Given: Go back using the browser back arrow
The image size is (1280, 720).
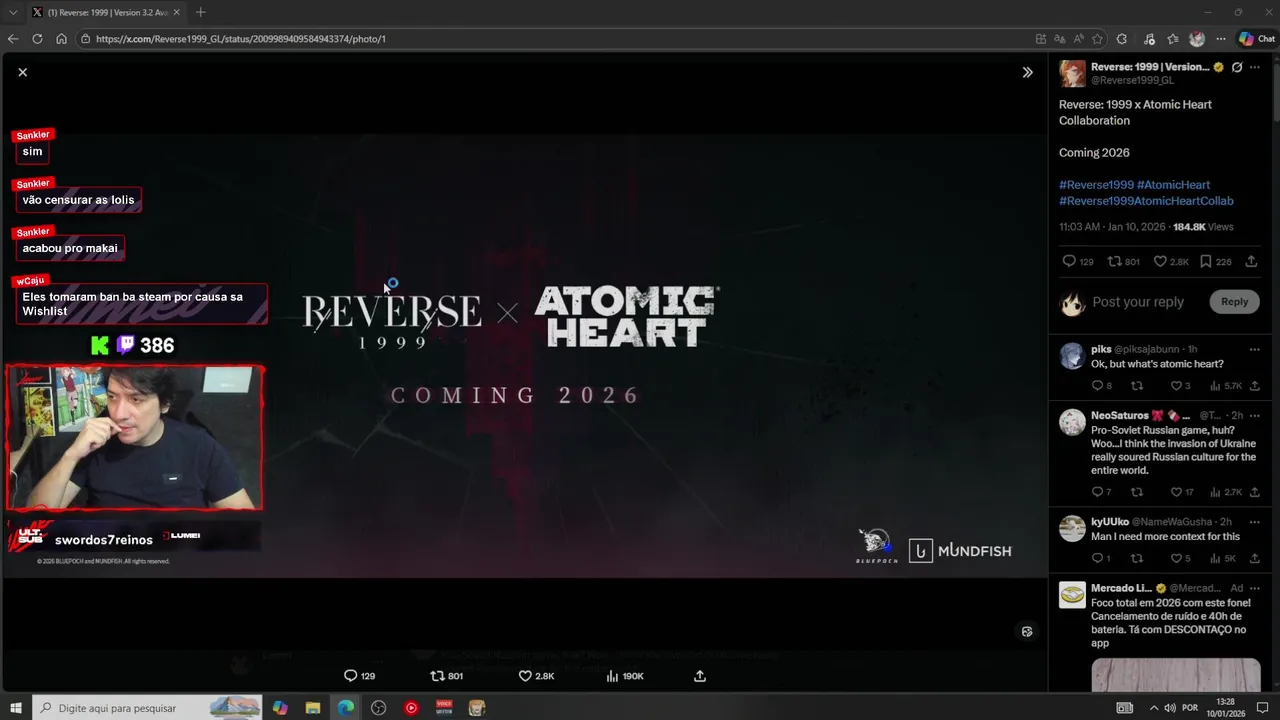Looking at the screenshot, I should click(x=13, y=39).
